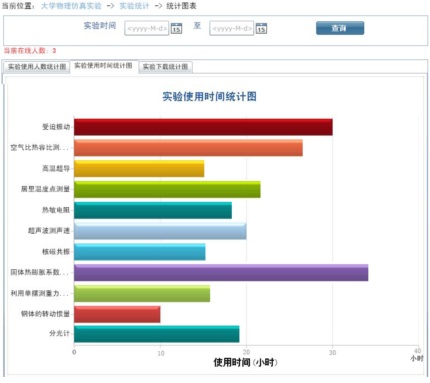The image size is (430, 383).
Task: Switch to the 实验使用时间统计图 tab
Action: (x=103, y=66)
